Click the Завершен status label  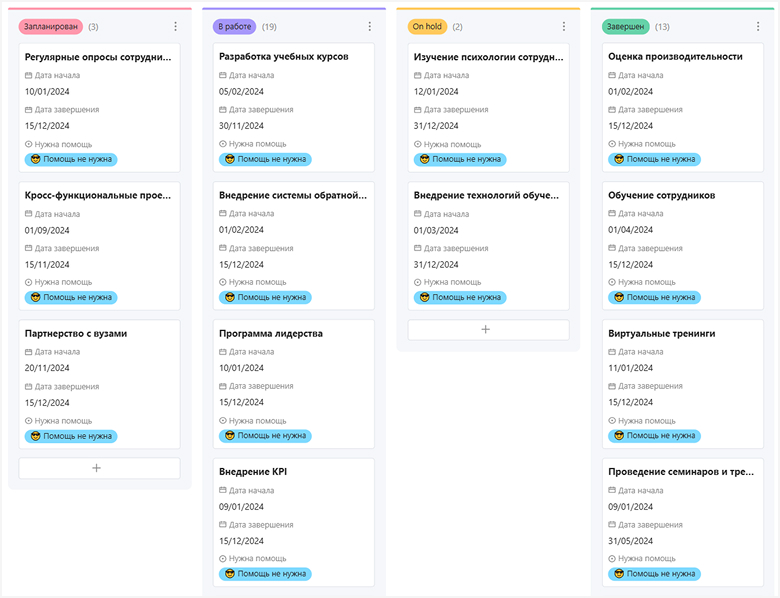[626, 27]
